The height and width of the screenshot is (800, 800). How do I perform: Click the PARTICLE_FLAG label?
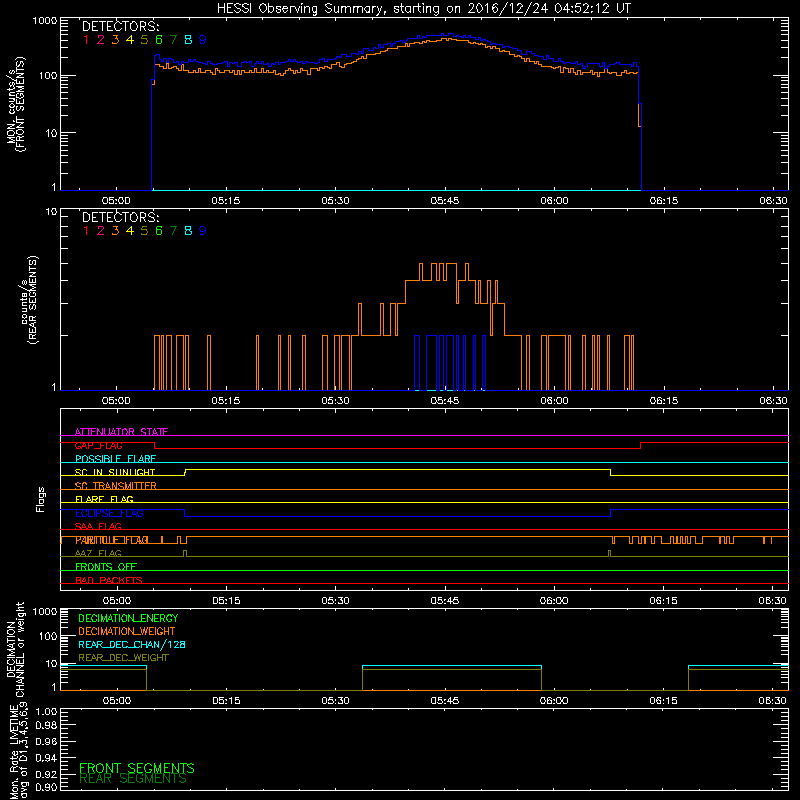coord(112,540)
